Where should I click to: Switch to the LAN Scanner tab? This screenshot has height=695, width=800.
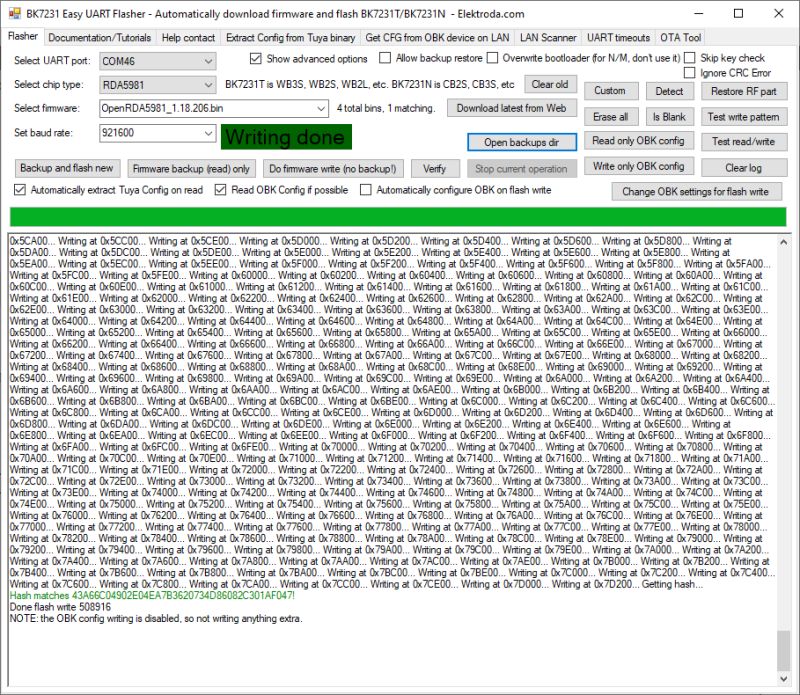[x=548, y=38]
